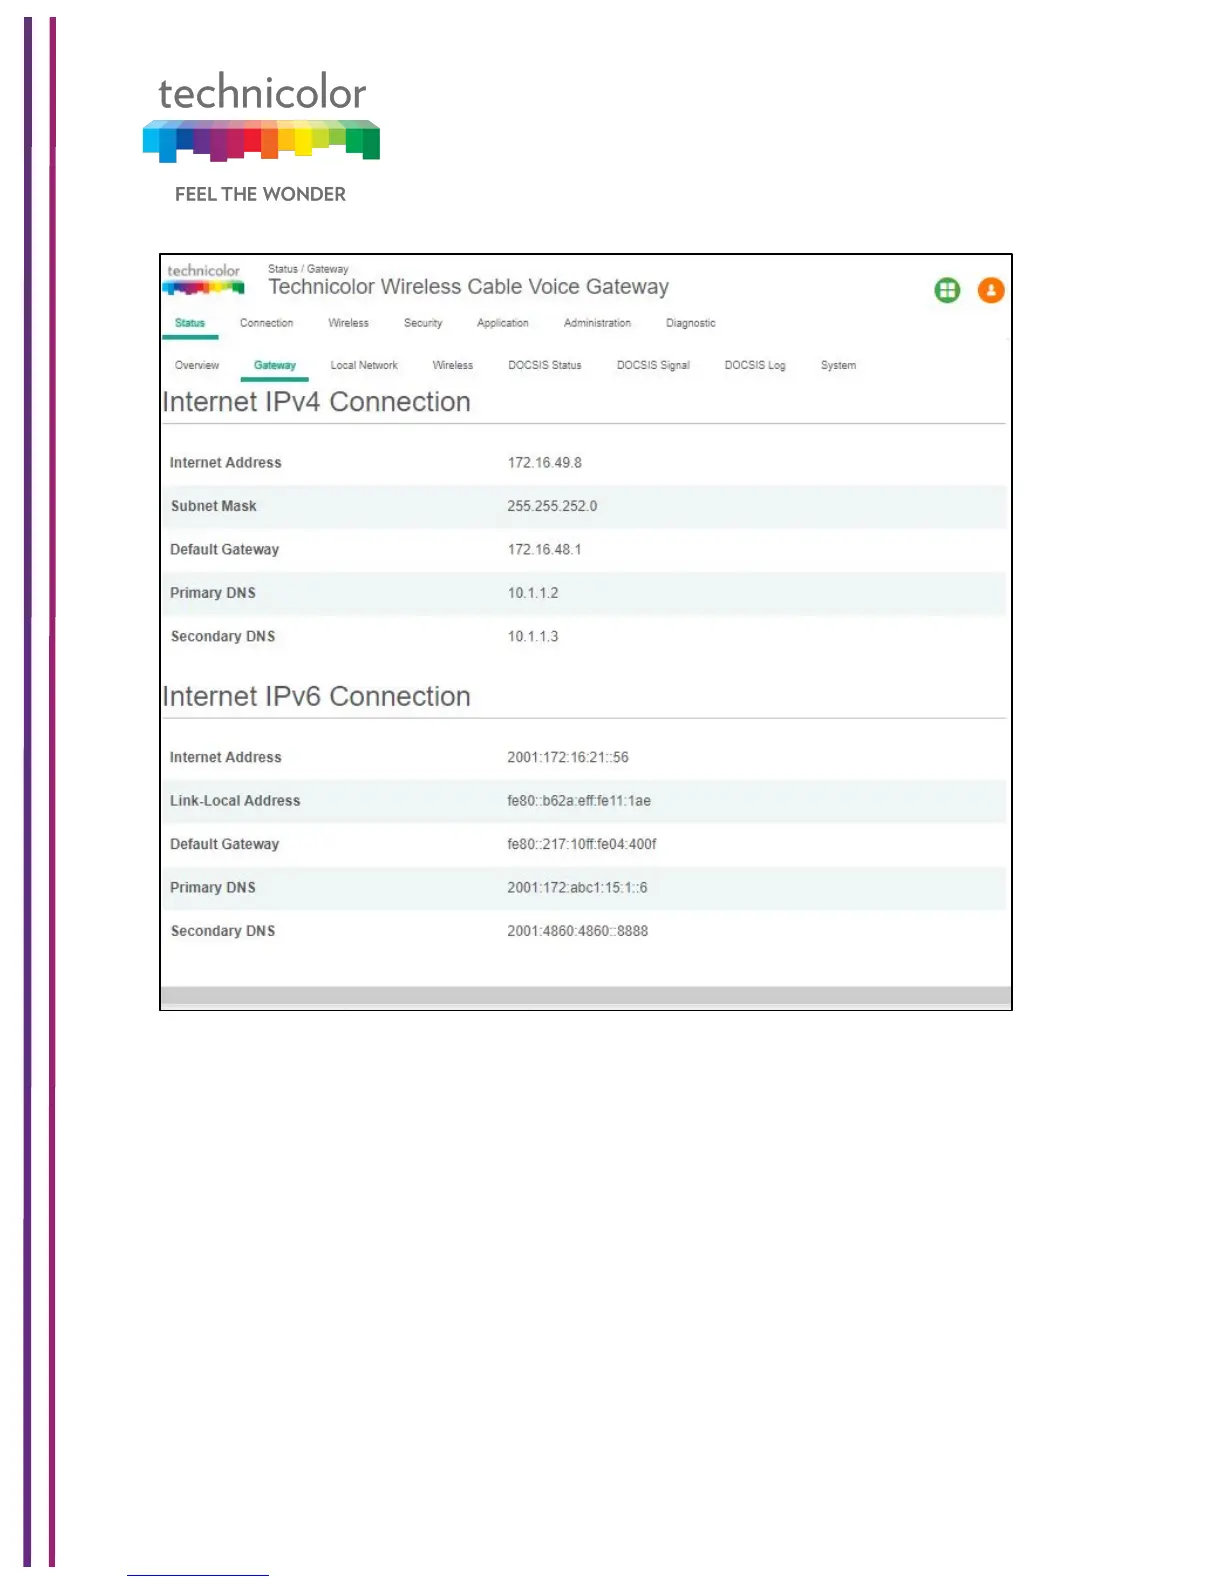Screen dimensions: 1224x1584
Task: Click link-local address fe80::b62a:eff:fe11:1ae
Action: click(x=579, y=801)
